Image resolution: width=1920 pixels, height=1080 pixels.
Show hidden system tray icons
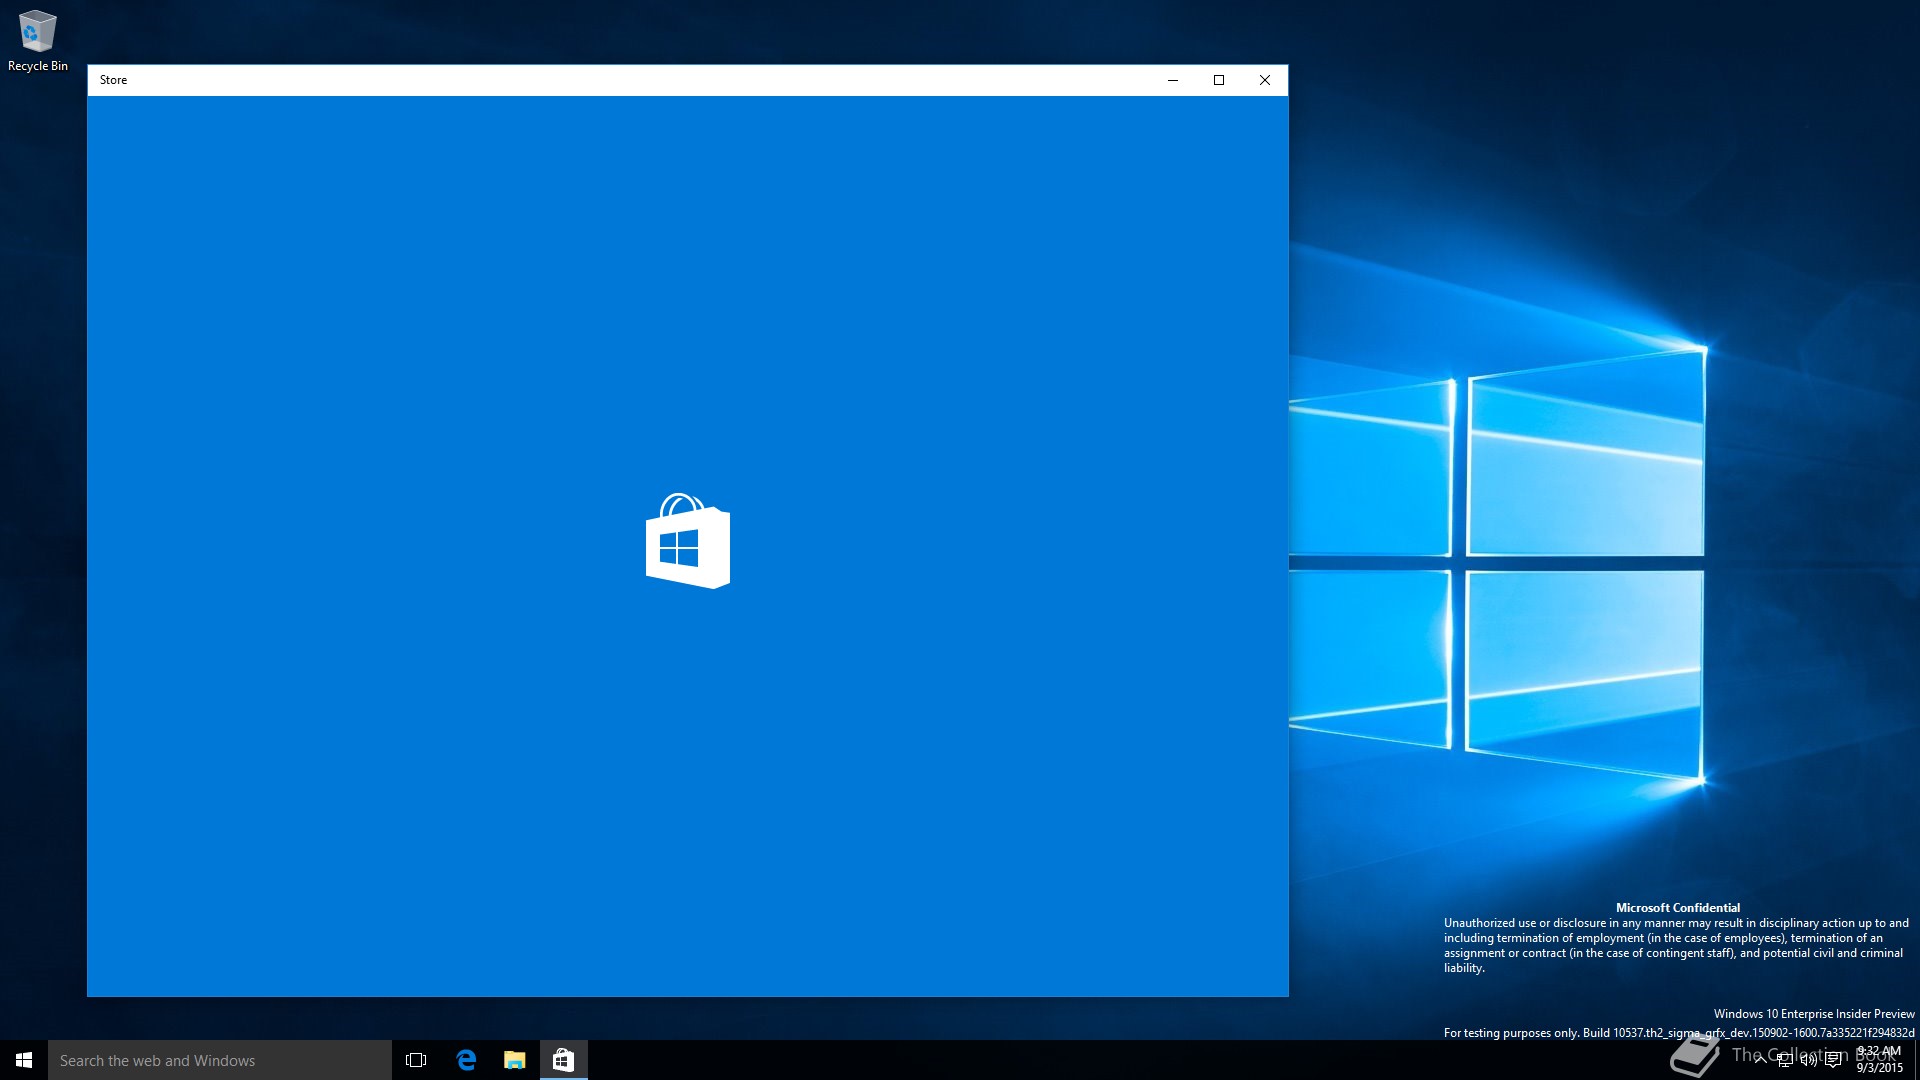point(1760,1060)
